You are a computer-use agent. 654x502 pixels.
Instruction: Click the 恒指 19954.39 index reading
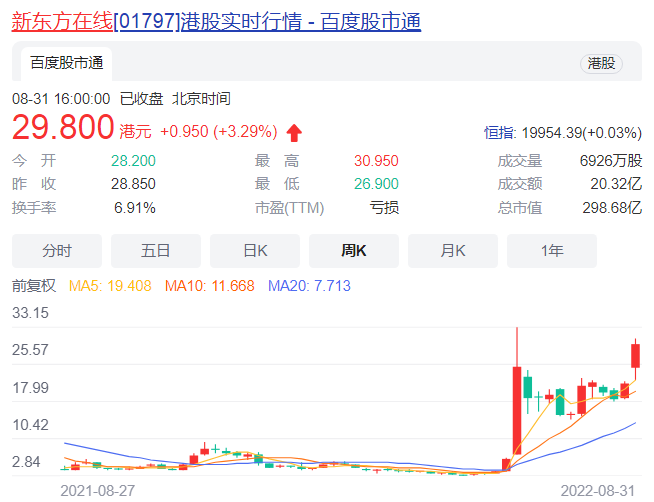click(x=563, y=133)
